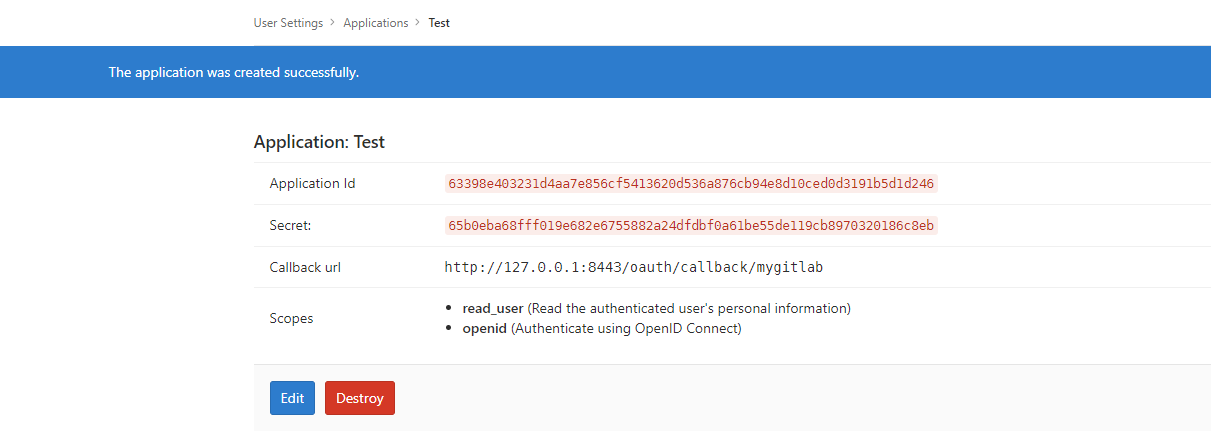Click the Application: Test heading
Image resolution: width=1211 pixels, height=435 pixels.
pos(319,142)
